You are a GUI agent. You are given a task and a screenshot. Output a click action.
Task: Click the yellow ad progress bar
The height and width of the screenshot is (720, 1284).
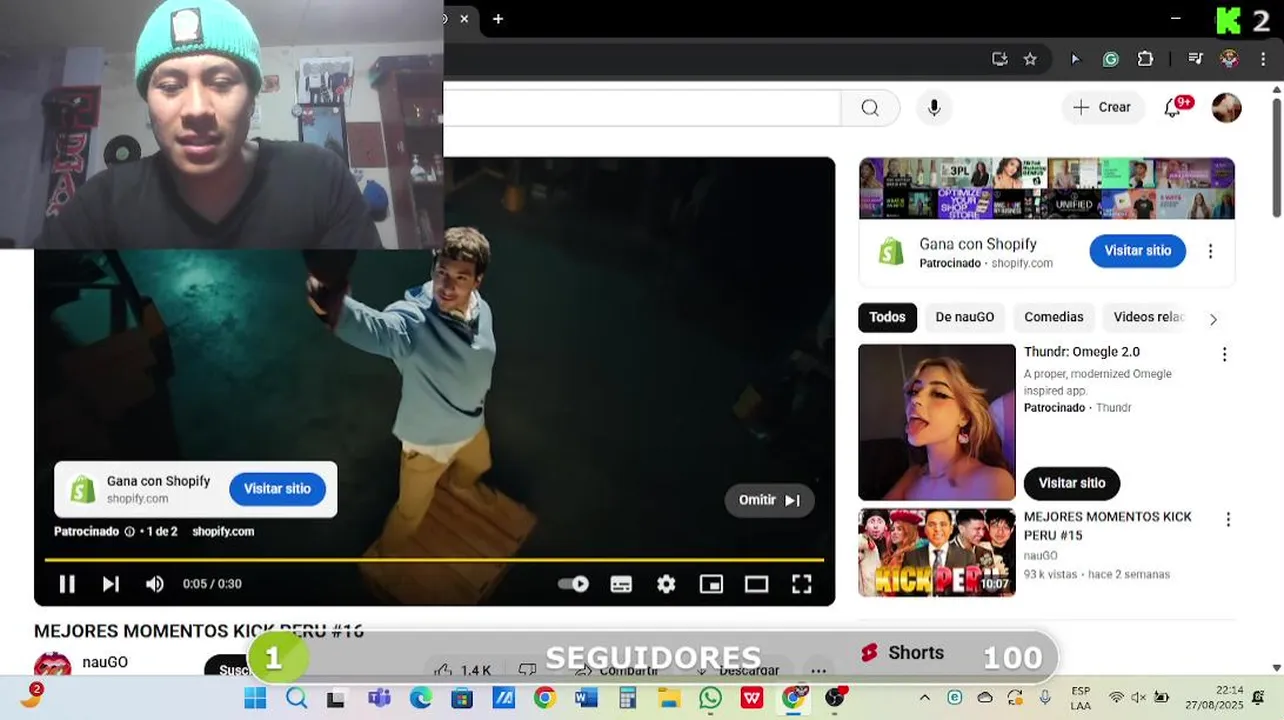434,559
